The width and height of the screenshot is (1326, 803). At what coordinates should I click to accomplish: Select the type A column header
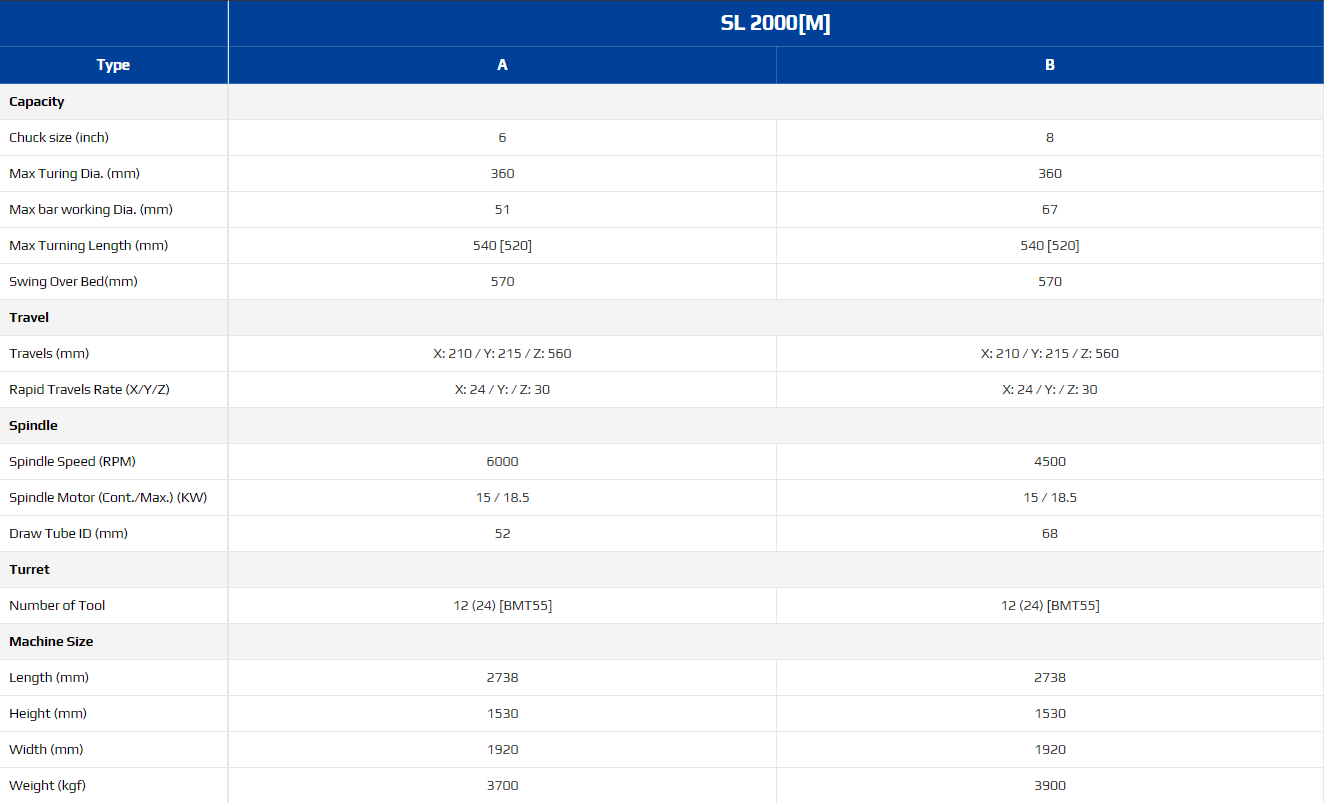pyautogui.click(x=502, y=65)
